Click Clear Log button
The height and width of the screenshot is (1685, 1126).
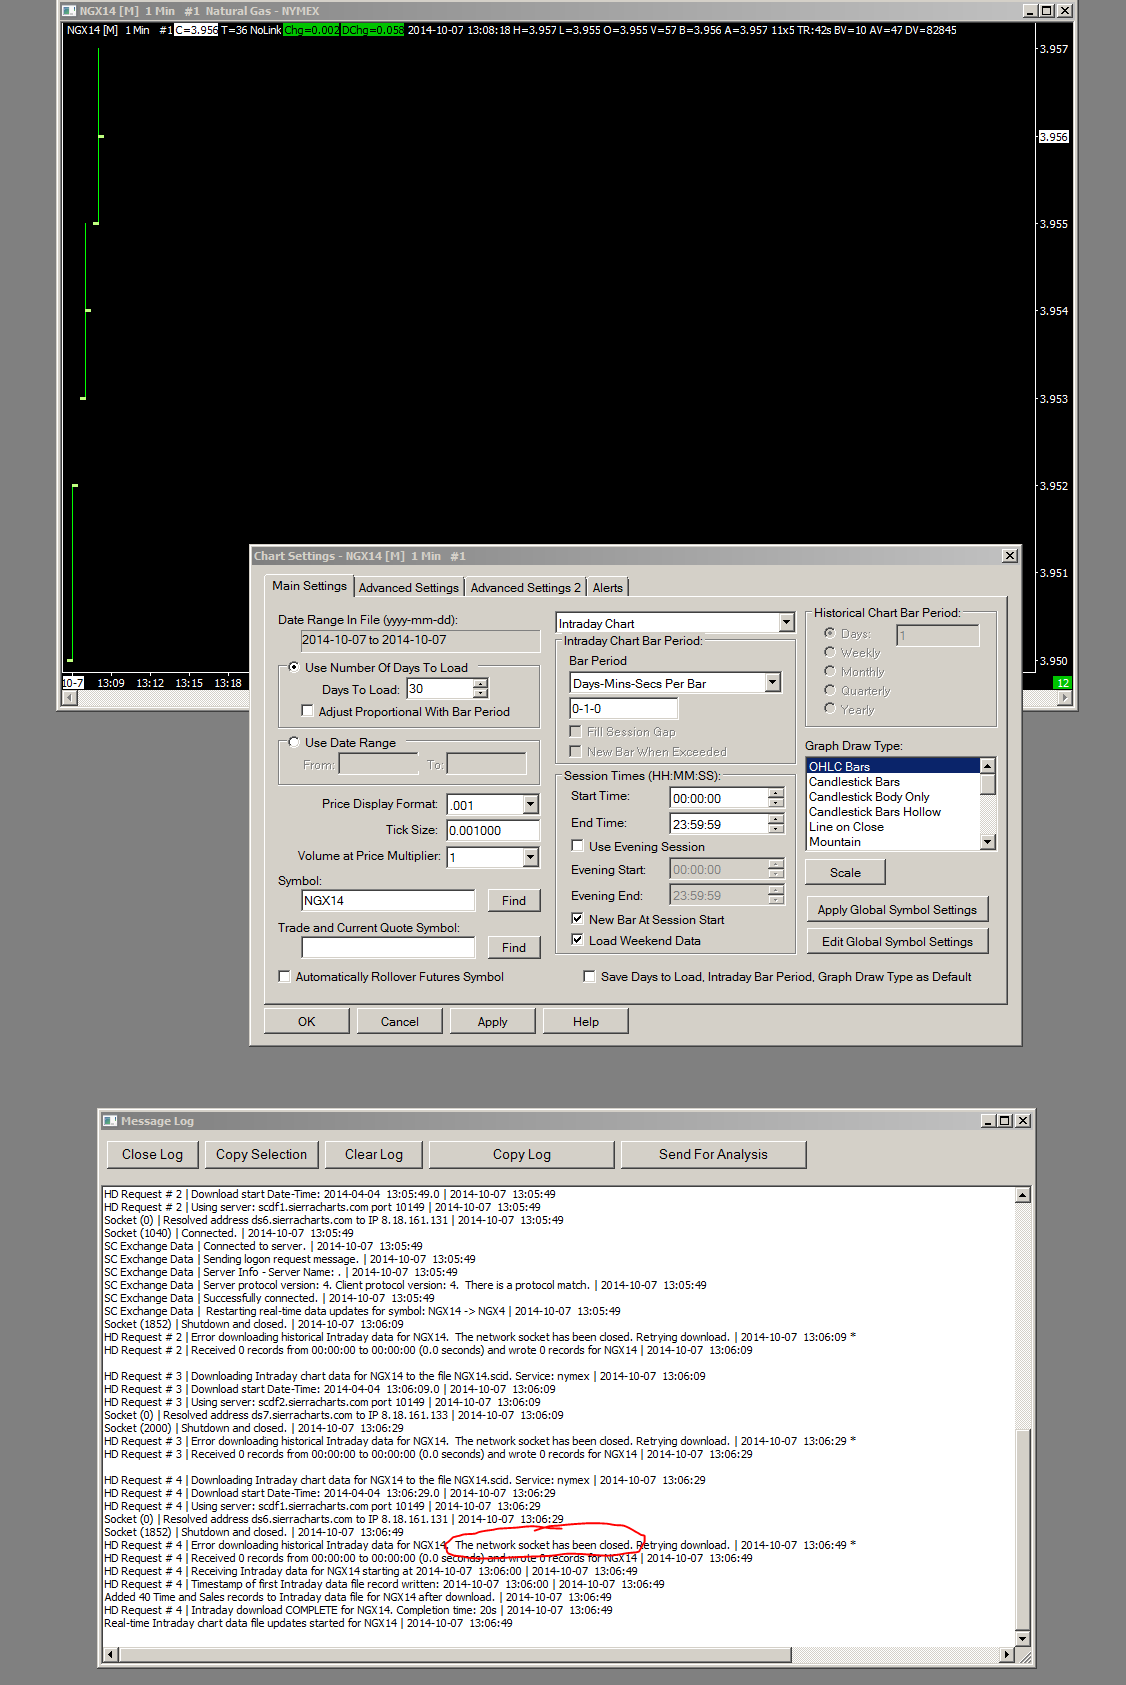374,1154
